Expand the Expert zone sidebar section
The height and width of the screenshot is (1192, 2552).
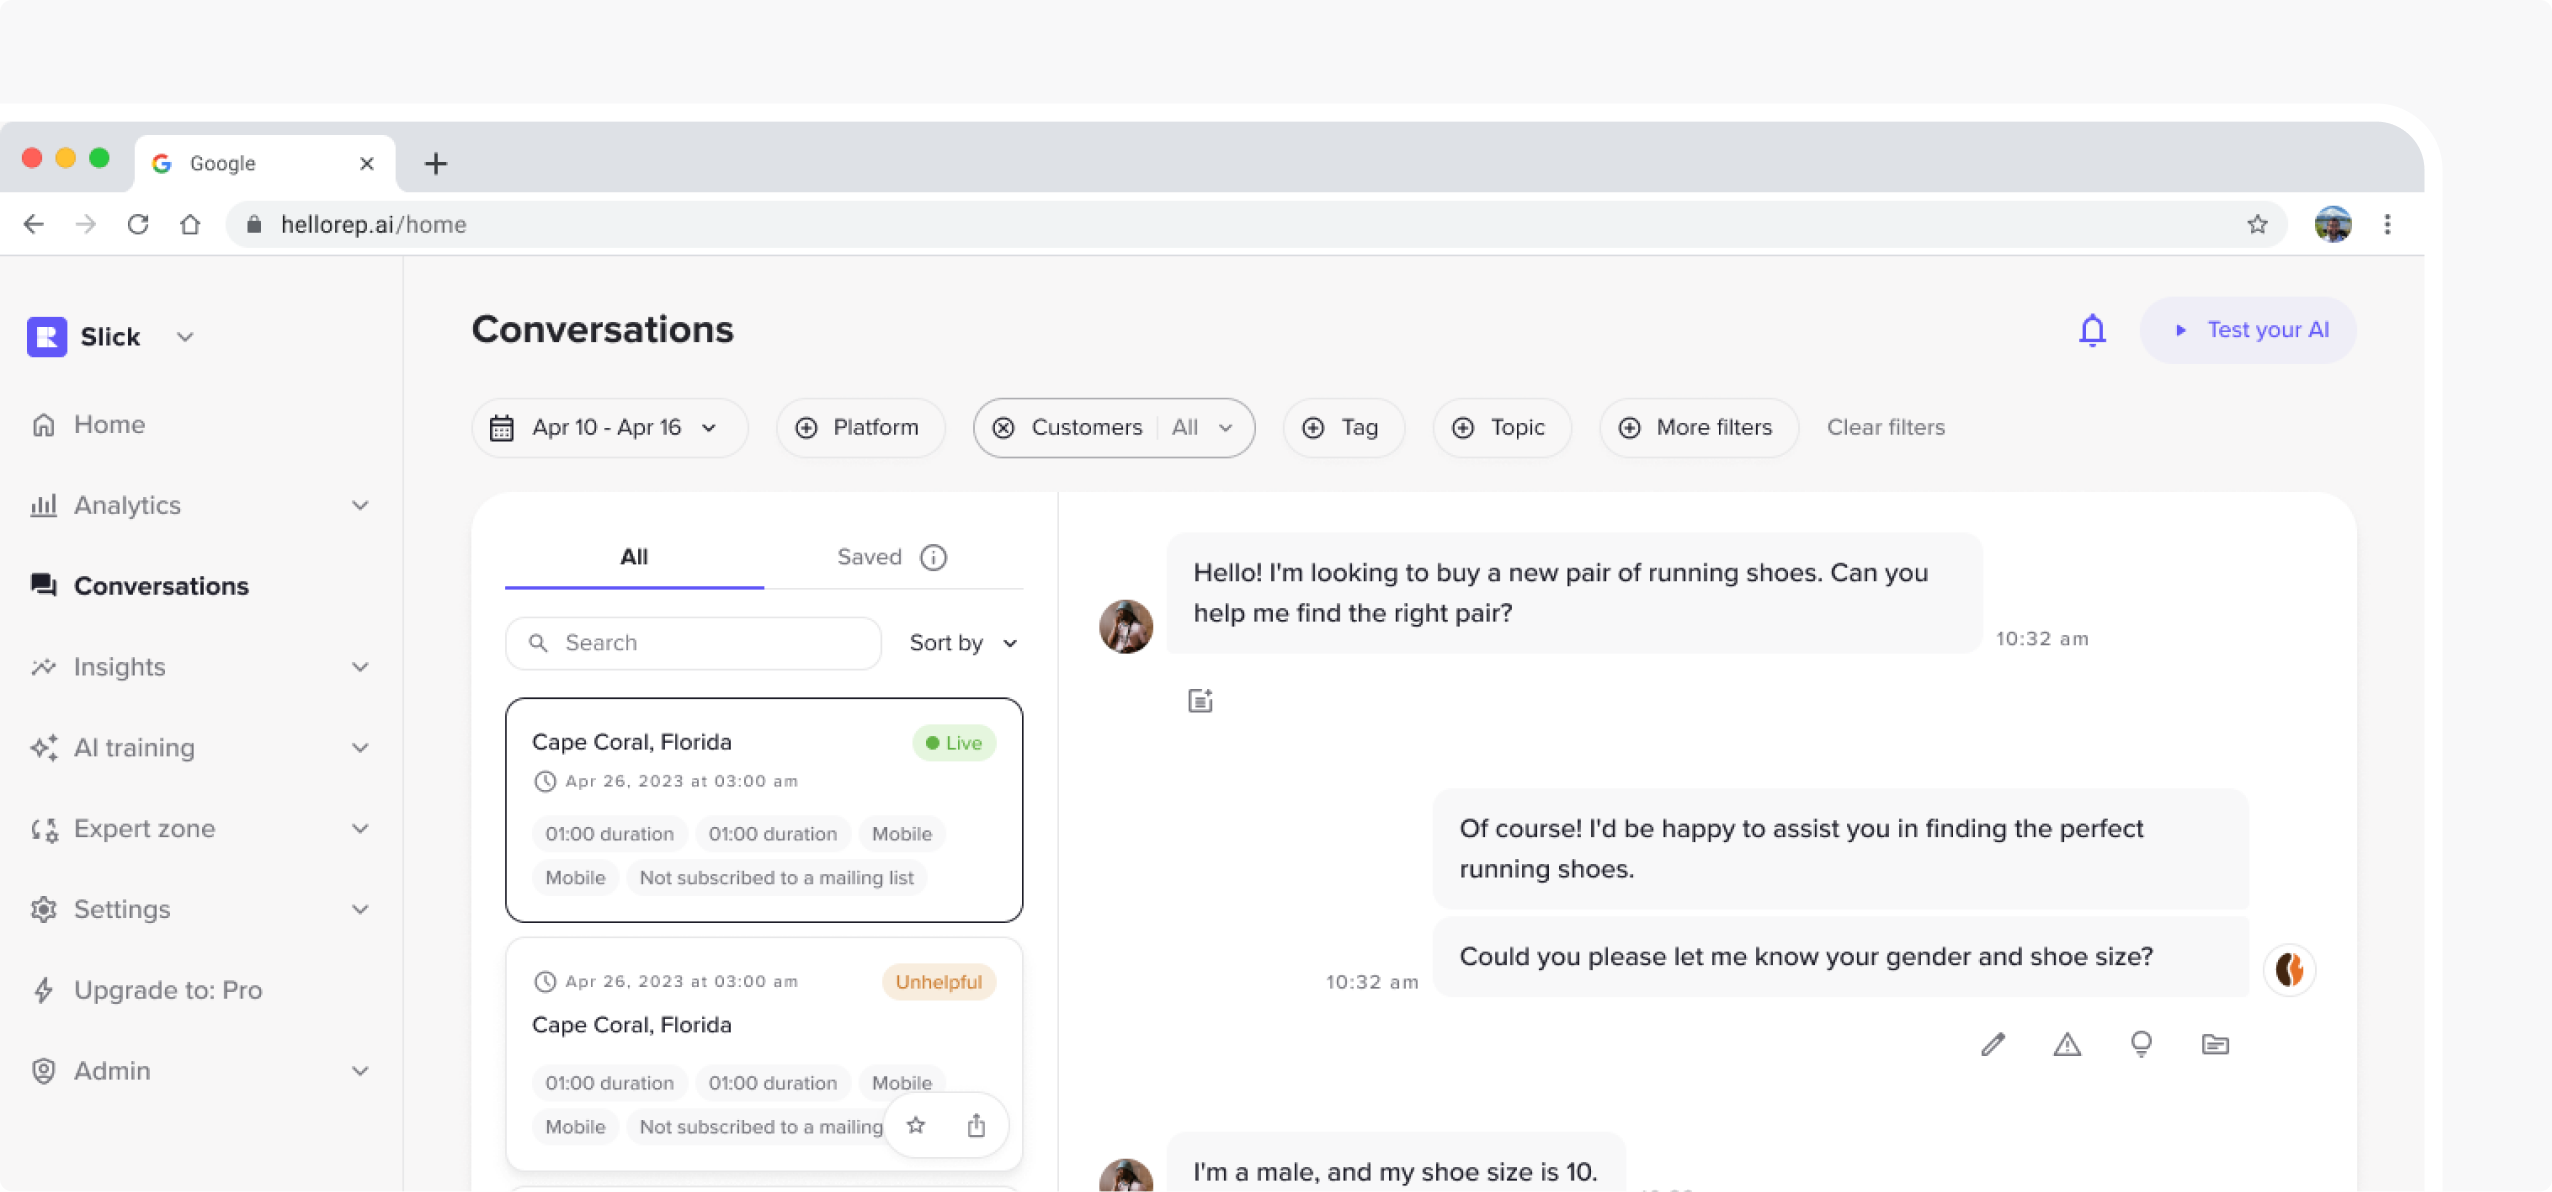[360, 829]
